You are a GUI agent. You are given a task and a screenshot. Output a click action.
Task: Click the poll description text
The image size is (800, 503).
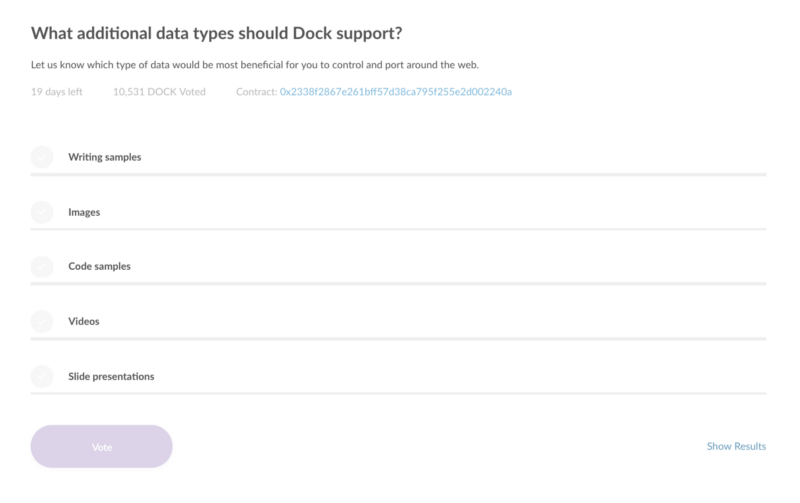pyautogui.click(x=255, y=66)
